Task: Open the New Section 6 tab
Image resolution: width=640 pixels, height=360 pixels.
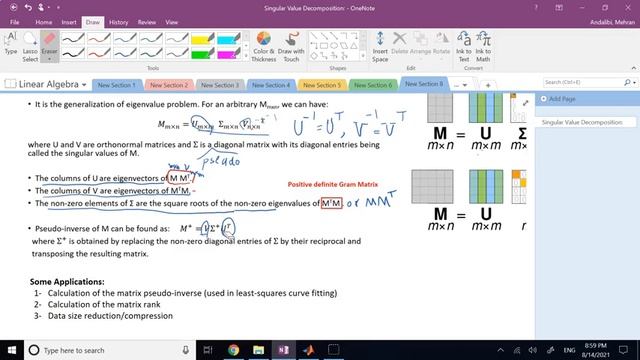Action: 373,85
